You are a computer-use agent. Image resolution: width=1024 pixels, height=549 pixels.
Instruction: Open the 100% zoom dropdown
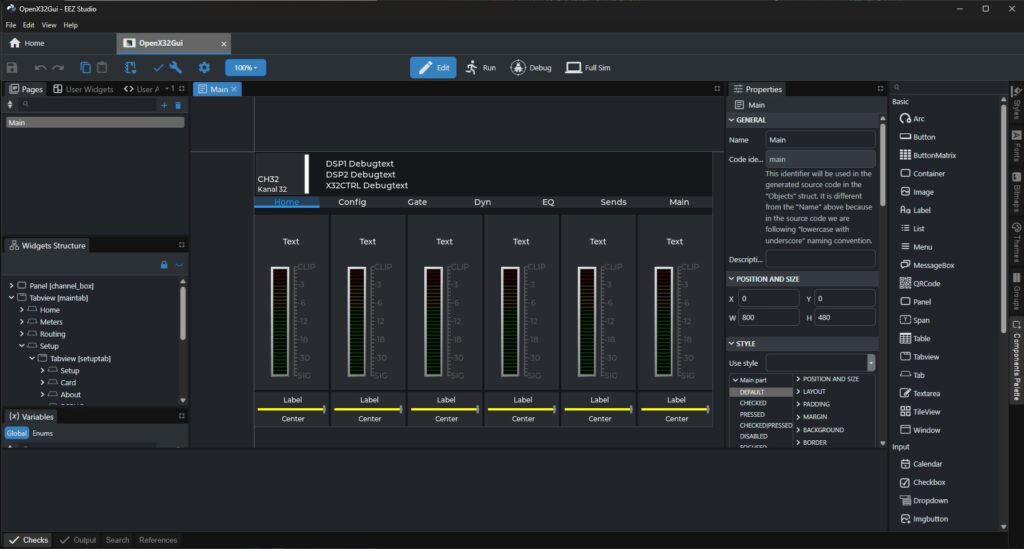coord(245,68)
